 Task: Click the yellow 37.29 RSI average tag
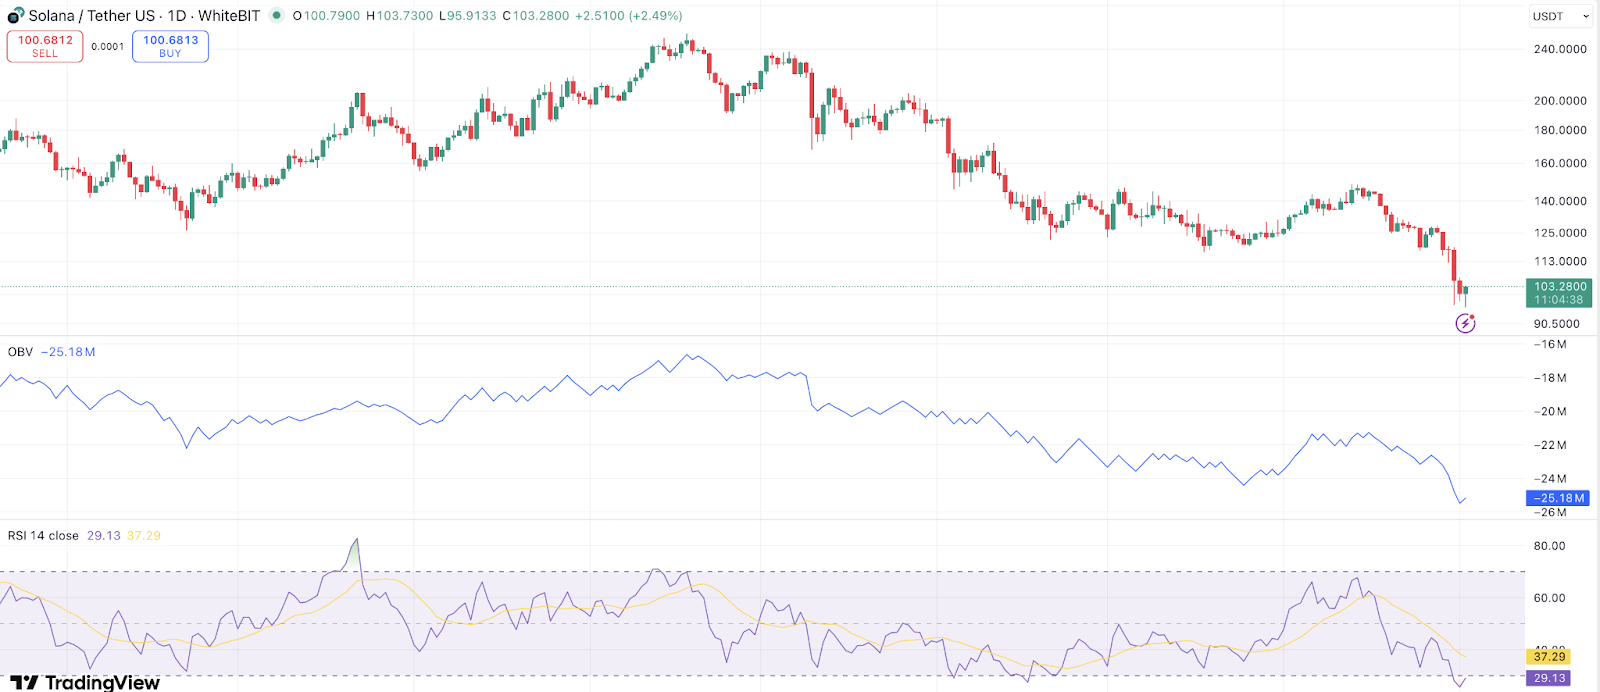(1549, 656)
